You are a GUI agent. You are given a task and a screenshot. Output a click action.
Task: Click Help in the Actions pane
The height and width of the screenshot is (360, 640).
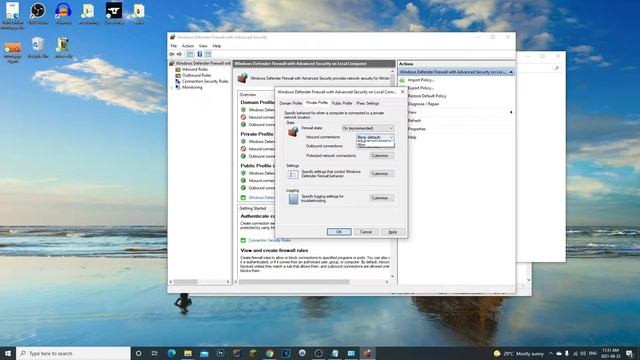point(412,138)
